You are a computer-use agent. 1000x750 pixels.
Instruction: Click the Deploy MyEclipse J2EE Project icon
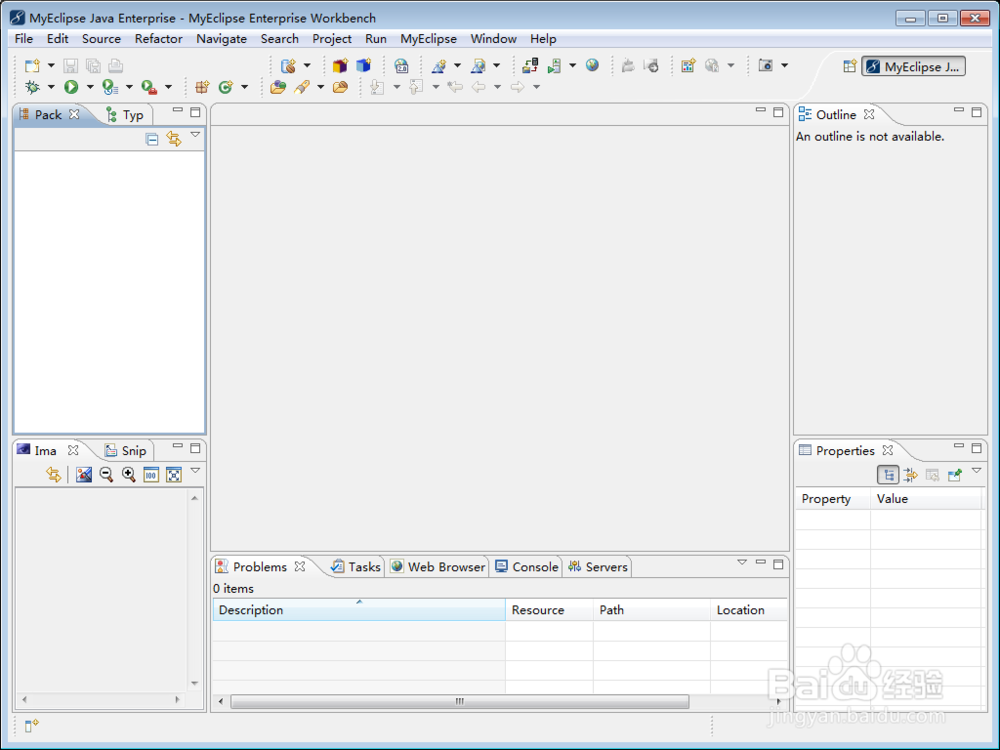[x=530, y=66]
